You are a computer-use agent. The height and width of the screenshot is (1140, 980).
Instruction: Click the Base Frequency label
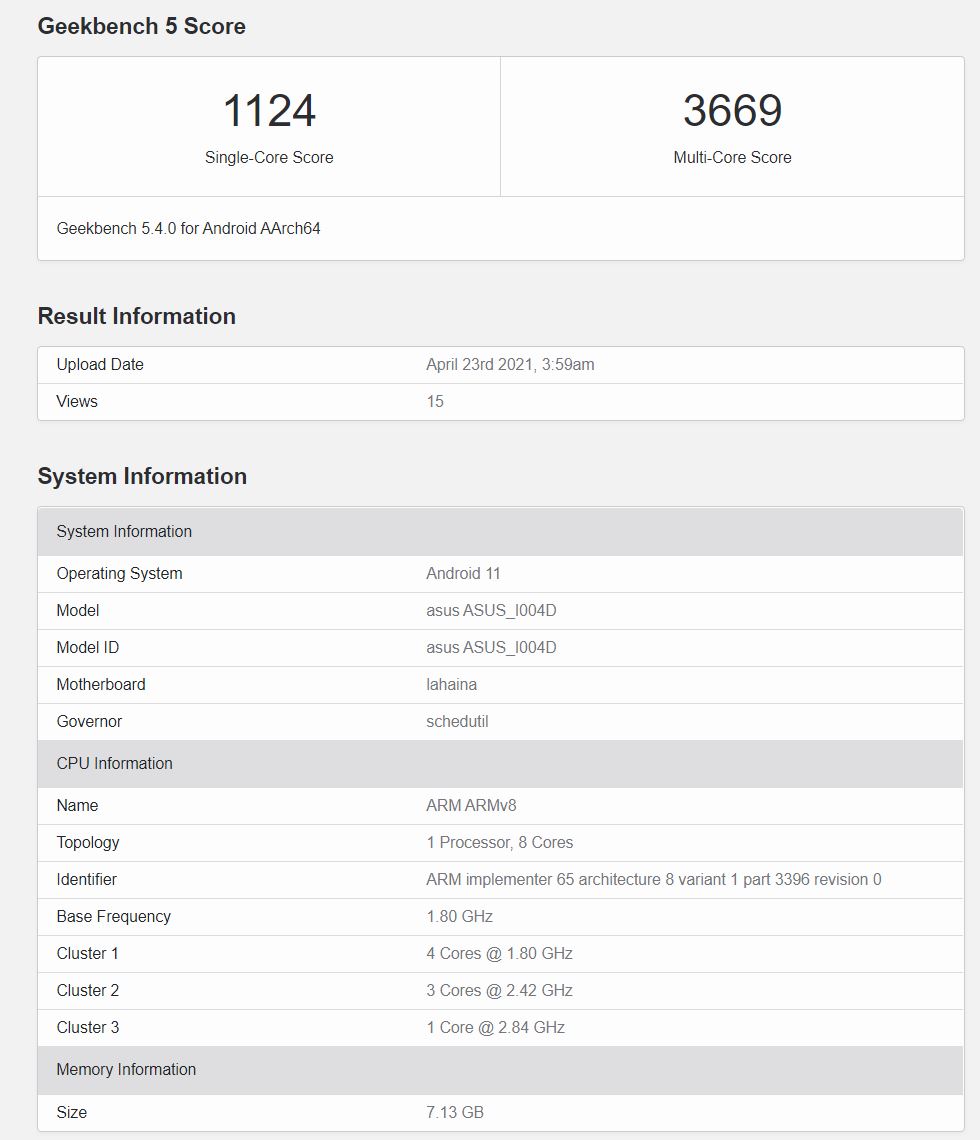point(113,917)
